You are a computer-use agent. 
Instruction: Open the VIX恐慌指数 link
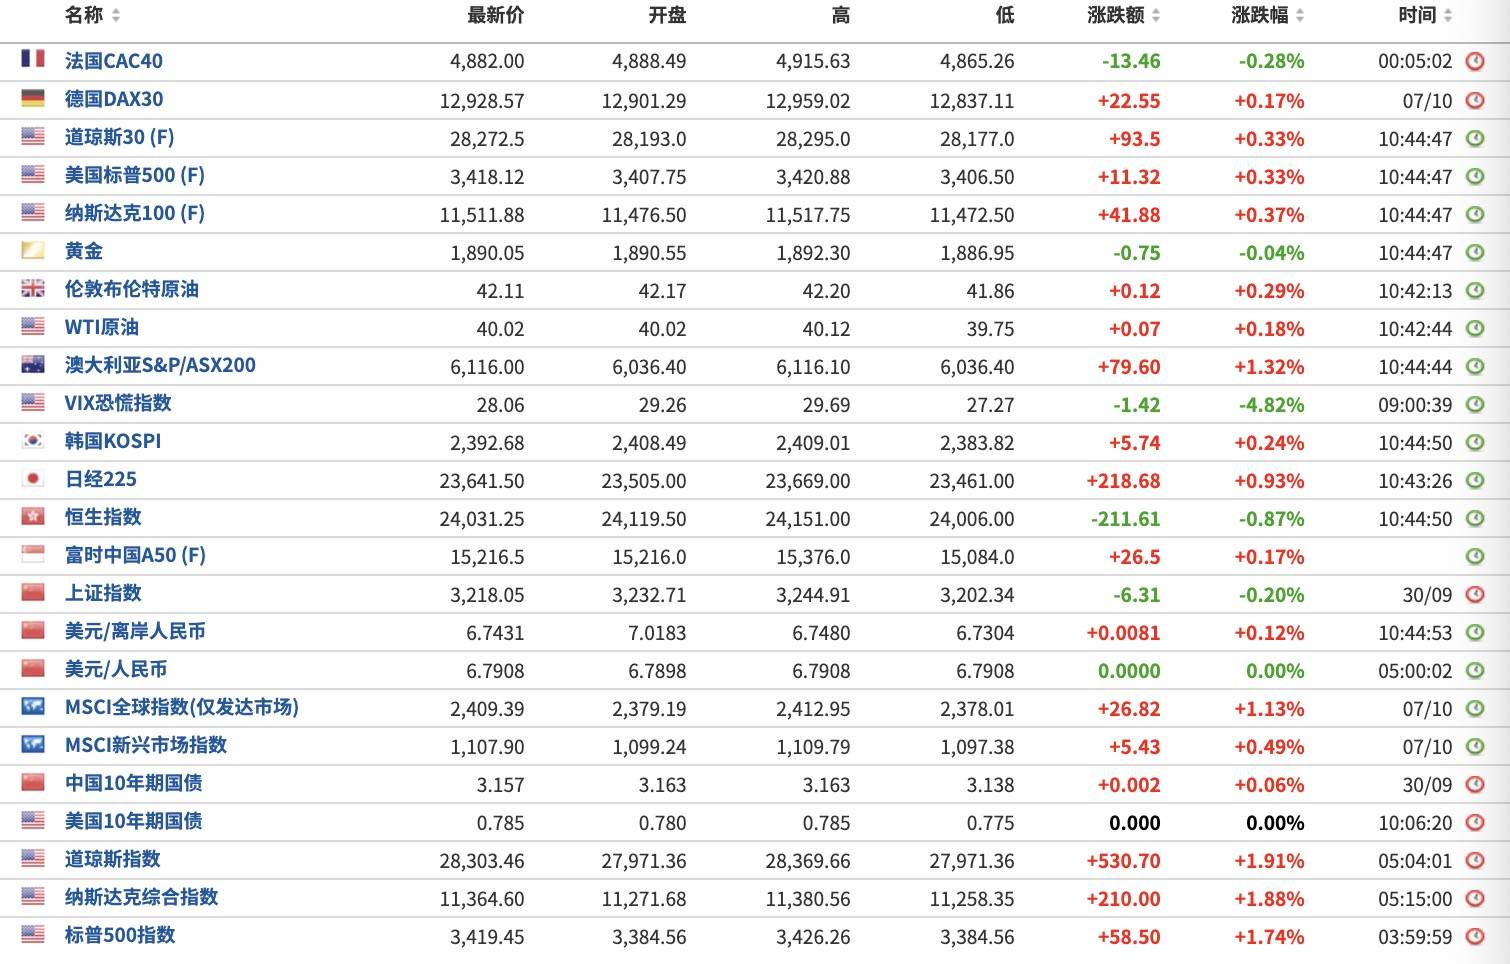coord(118,403)
